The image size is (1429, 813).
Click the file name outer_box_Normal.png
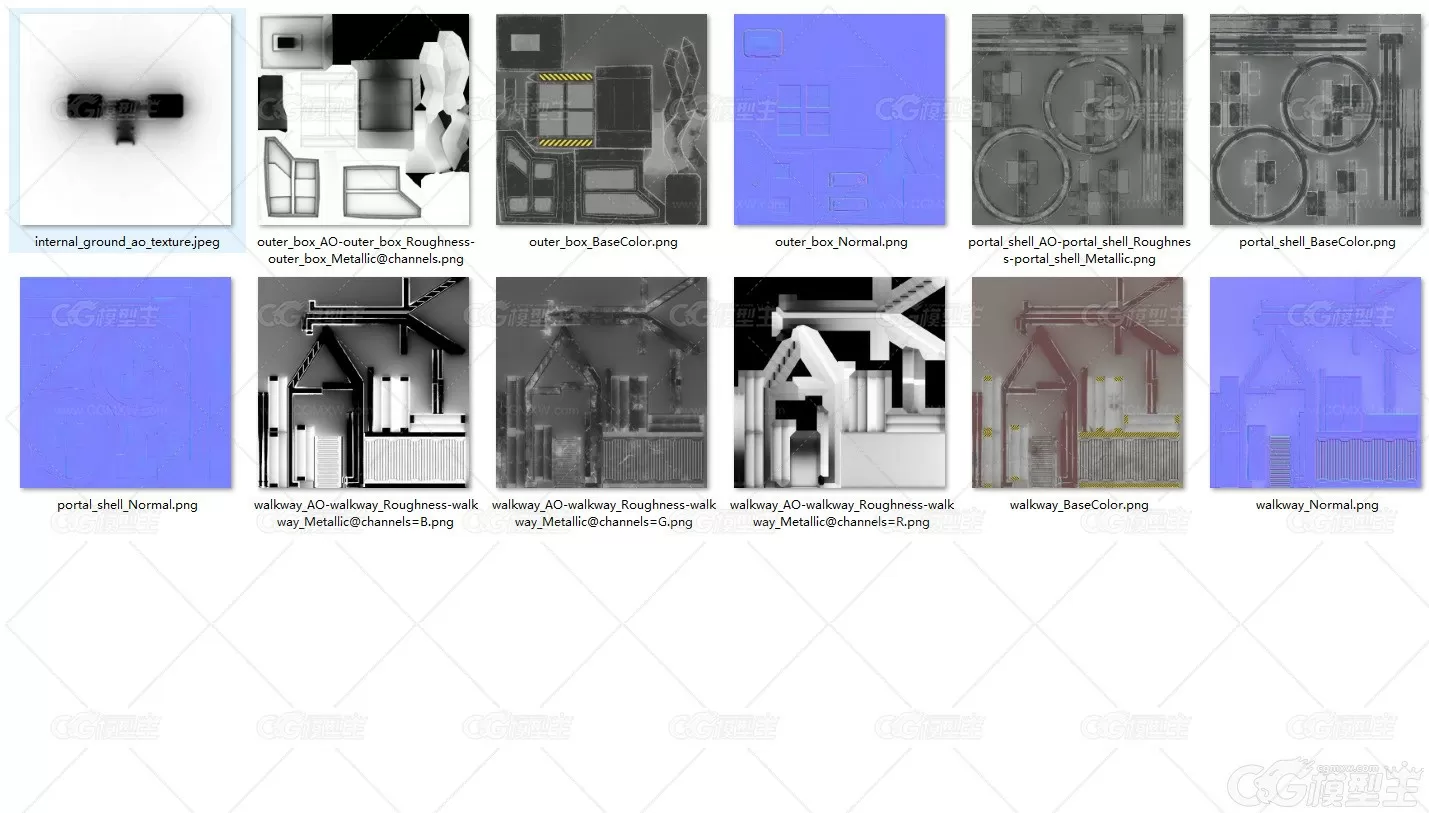click(x=841, y=242)
